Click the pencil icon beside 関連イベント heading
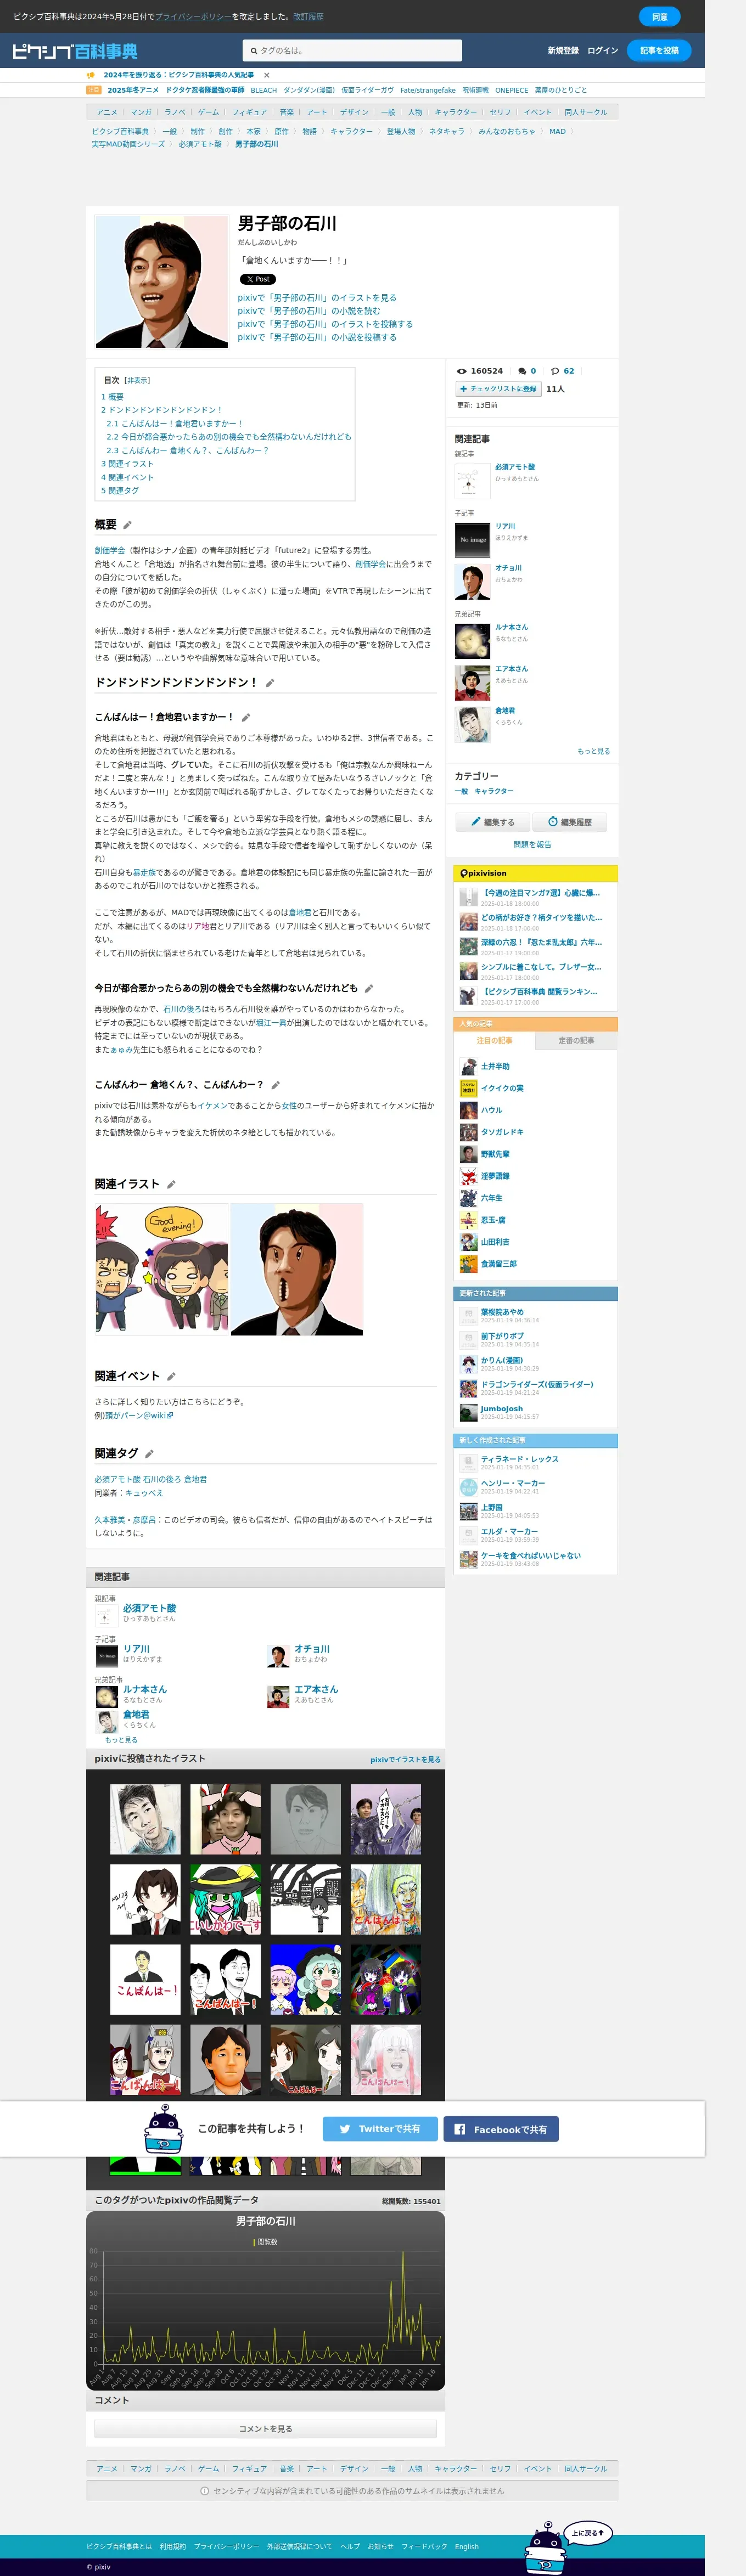746x2576 pixels. (x=171, y=1377)
